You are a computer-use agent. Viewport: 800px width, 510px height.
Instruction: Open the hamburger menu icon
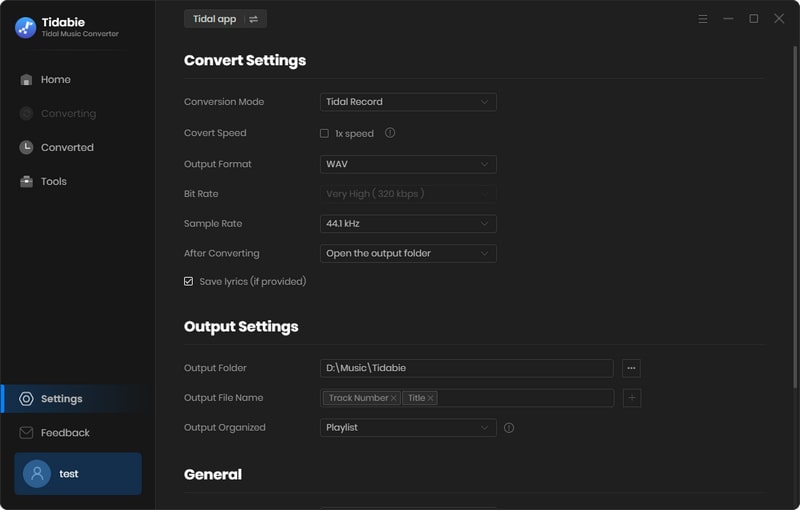[x=703, y=19]
